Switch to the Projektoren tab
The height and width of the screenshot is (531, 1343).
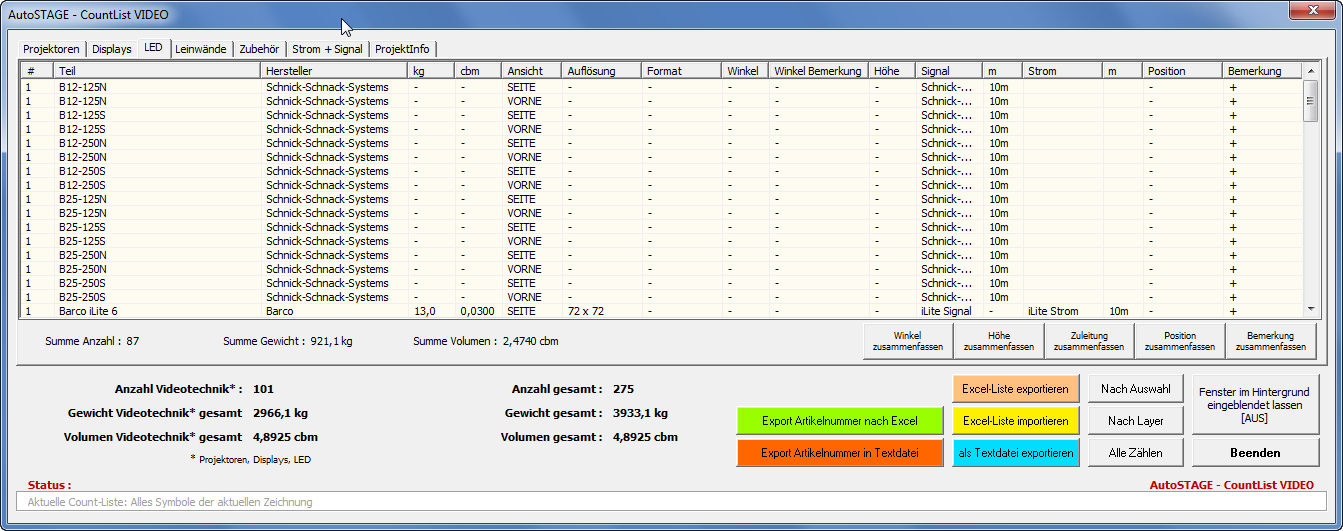51,49
